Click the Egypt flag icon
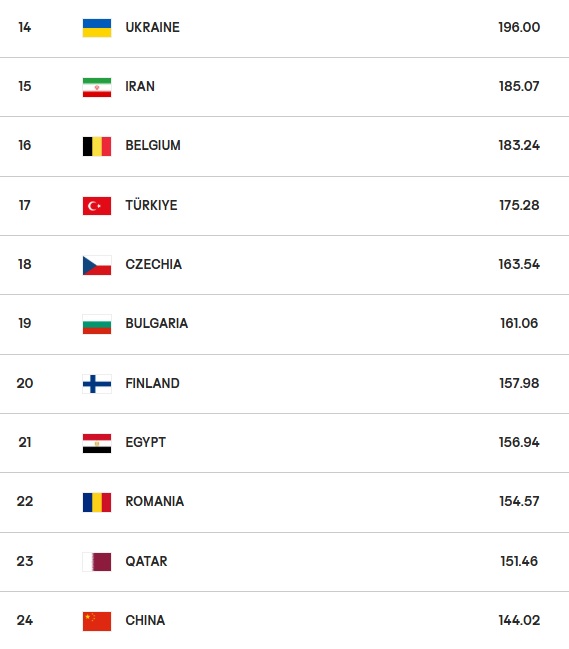 [x=97, y=443]
